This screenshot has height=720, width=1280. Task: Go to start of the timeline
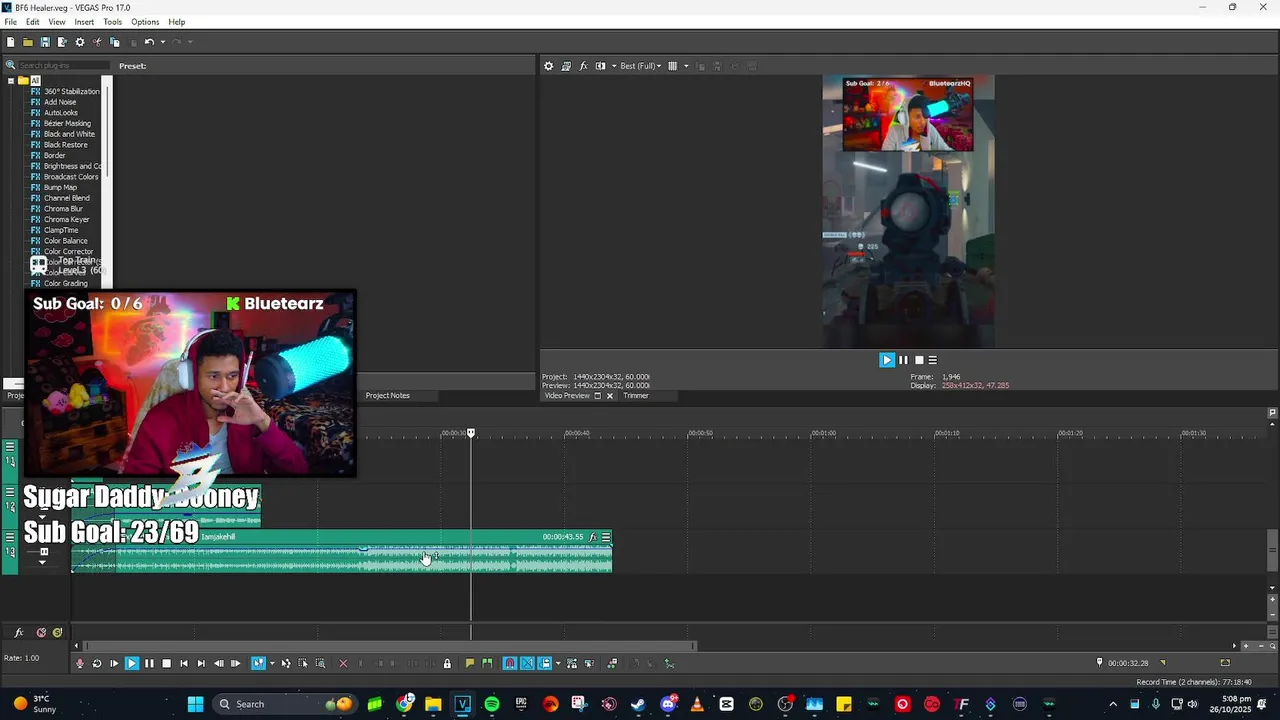(x=183, y=663)
